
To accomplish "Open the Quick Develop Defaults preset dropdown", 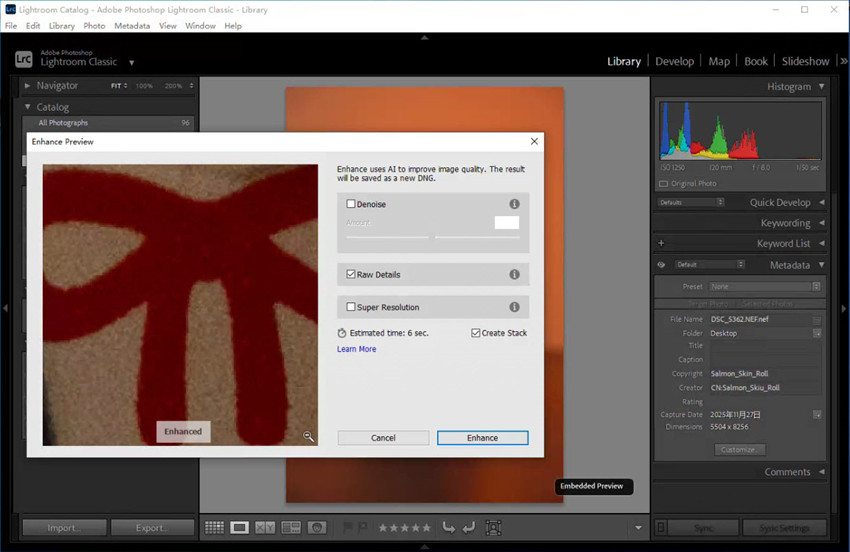I will tap(691, 202).
